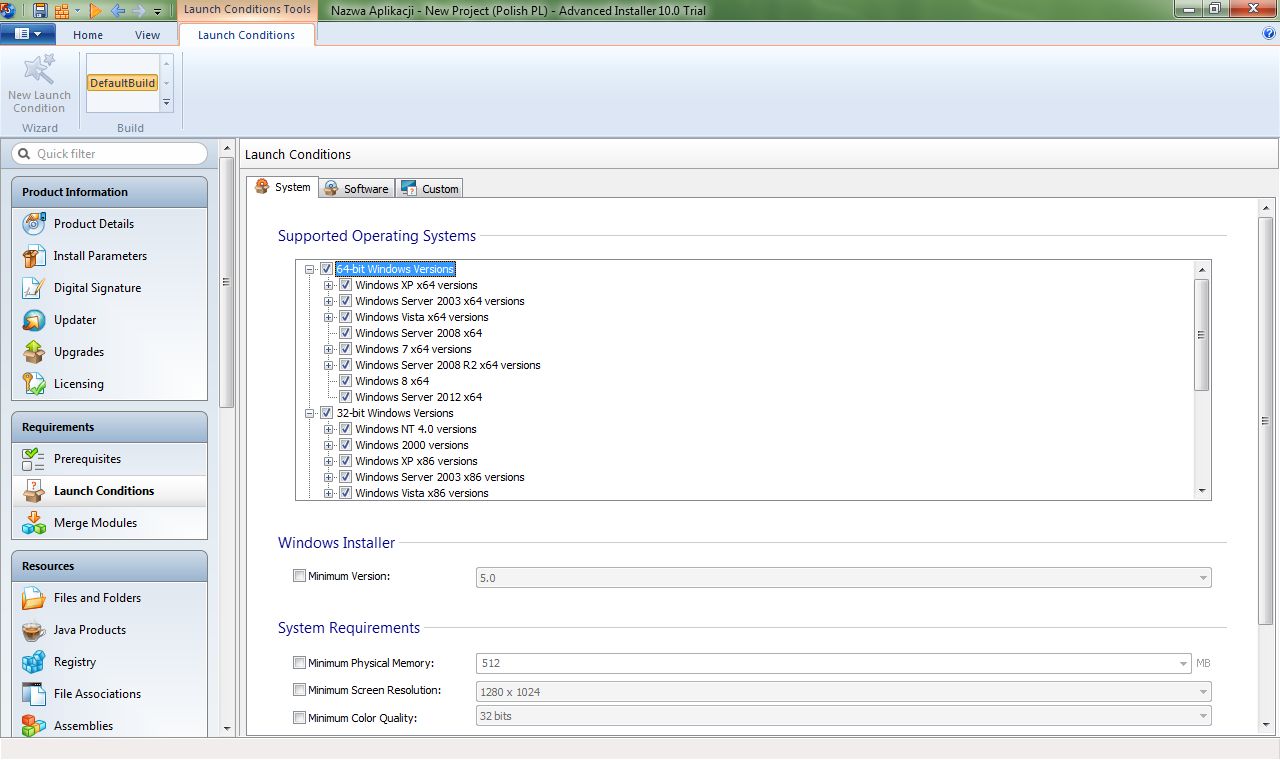Uncheck 32-bit Windows Versions checkbox
The image size is (1280, 760).
point(326,413)
